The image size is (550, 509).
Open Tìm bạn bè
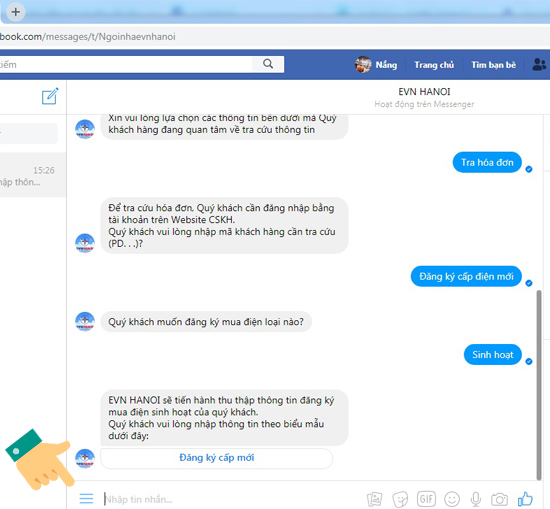(x=493, y=65)
